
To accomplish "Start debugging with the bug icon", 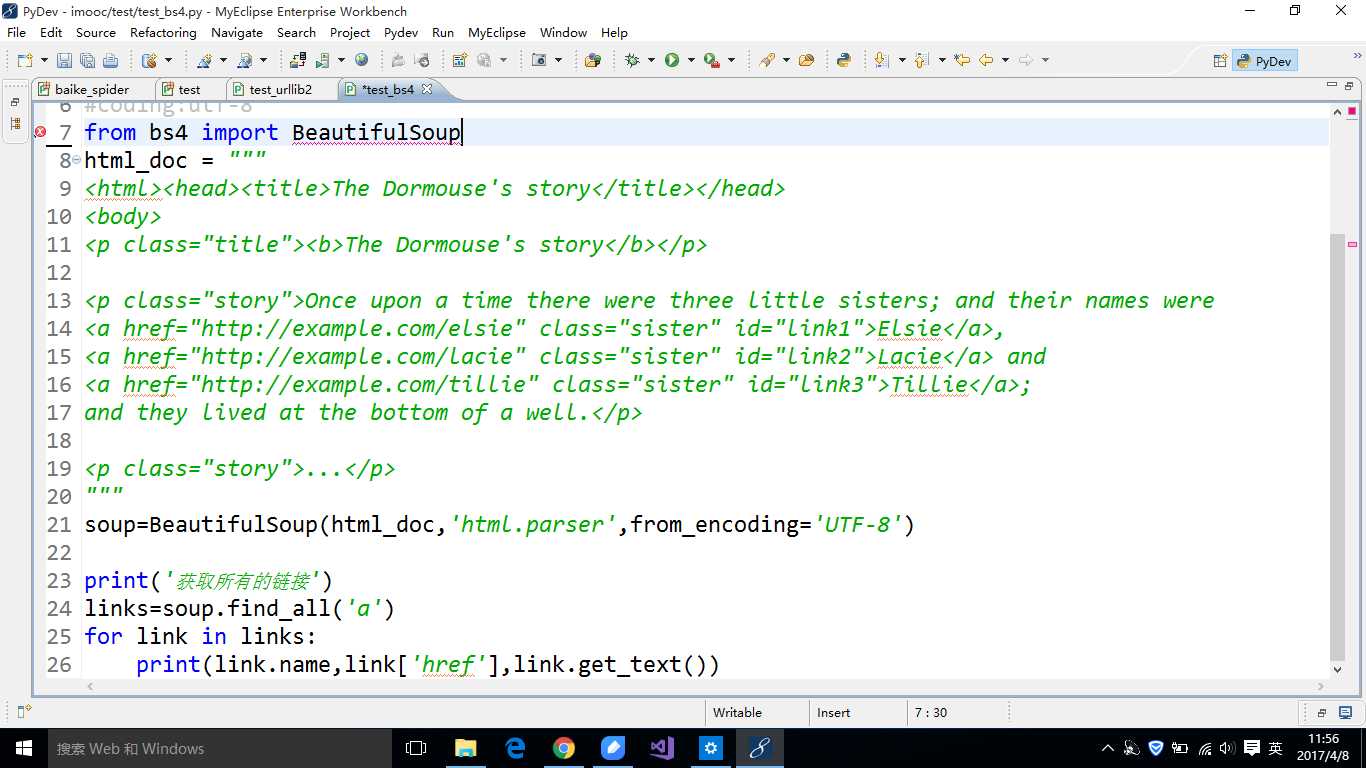I will [632, 61].
